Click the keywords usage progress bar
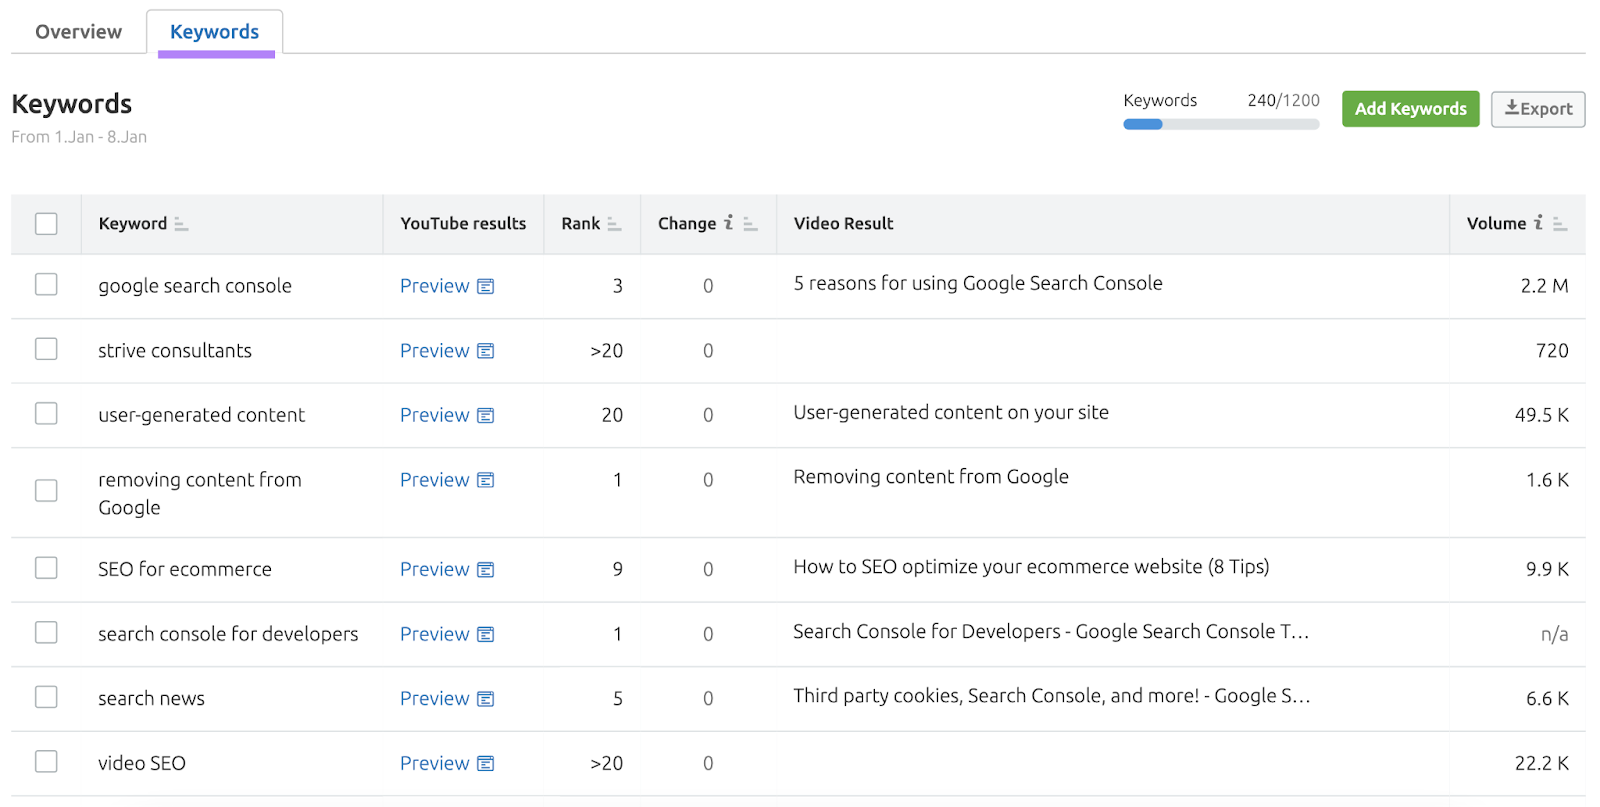This screenshot has height=807, width=1600. pyautogui.click(x=1221, y=125)
